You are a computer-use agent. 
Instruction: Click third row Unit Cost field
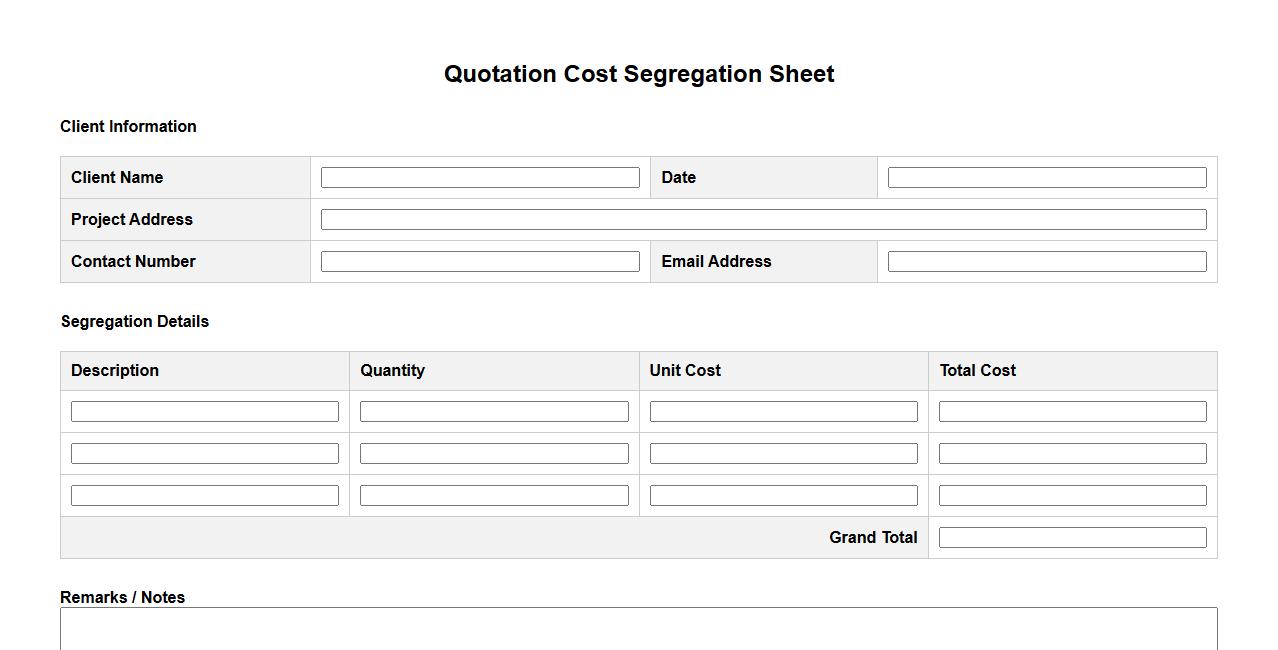[x=783, y=496]
